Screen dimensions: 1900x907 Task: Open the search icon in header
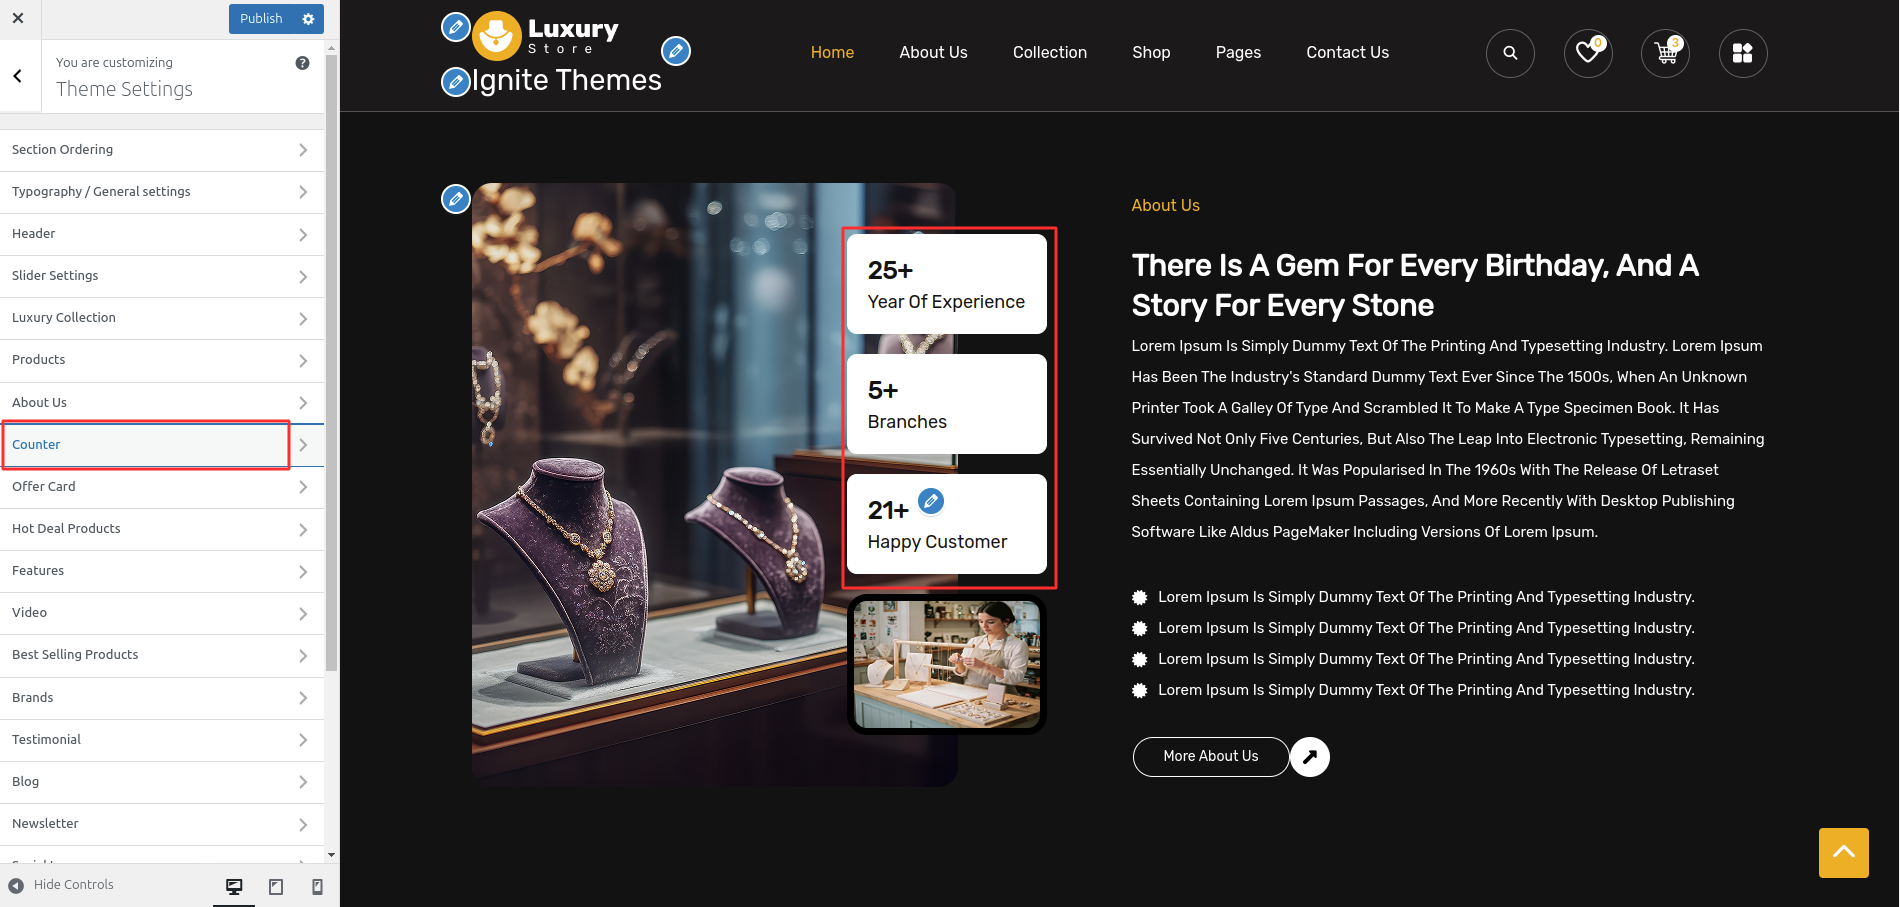point(1510,53)
